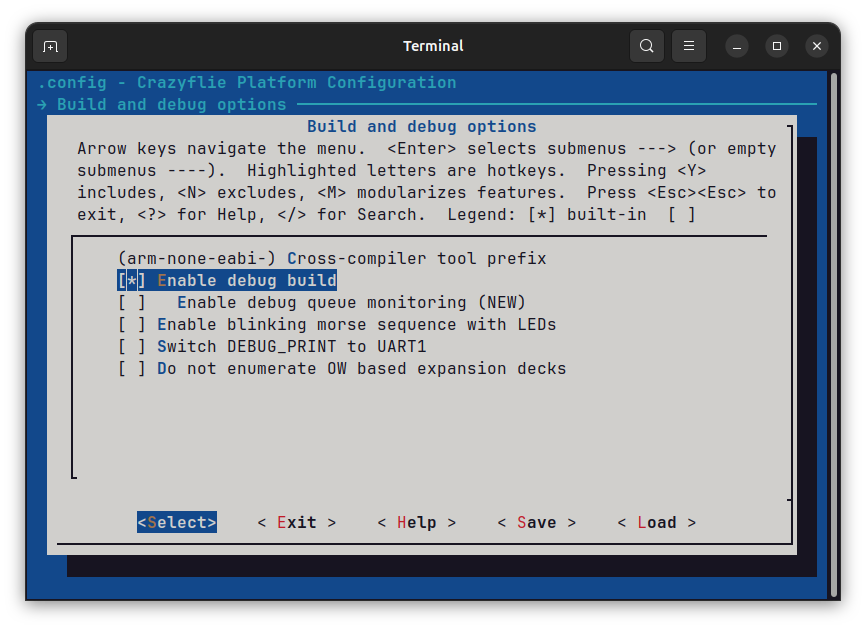Close the Terminal window

817,46
